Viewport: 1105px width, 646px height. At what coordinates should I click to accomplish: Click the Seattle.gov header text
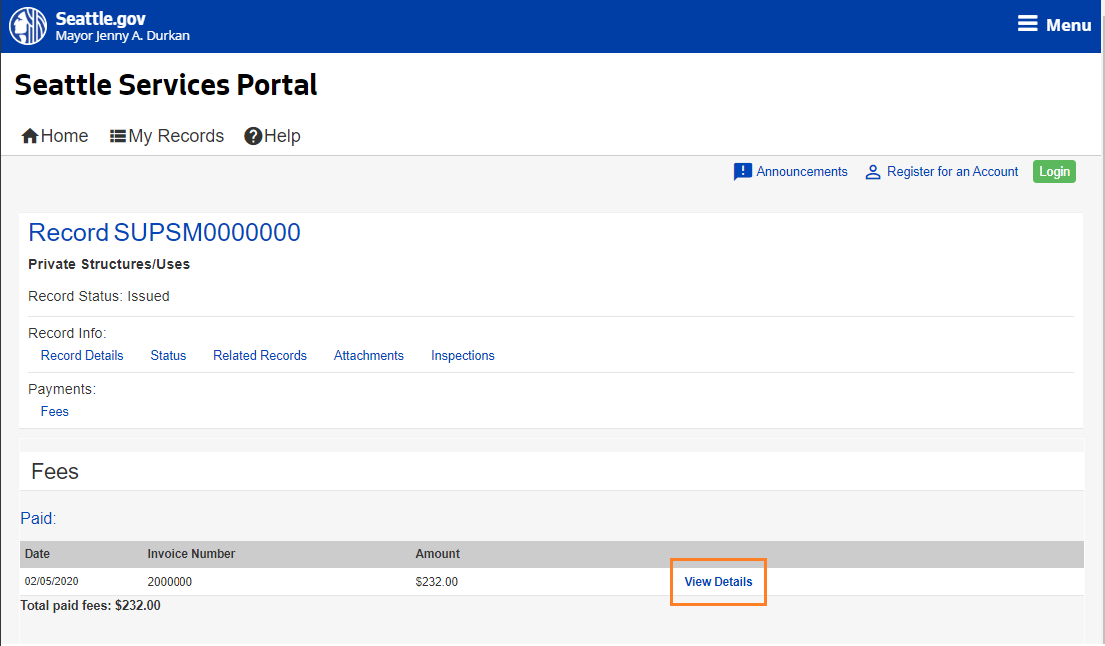[100, 19]
